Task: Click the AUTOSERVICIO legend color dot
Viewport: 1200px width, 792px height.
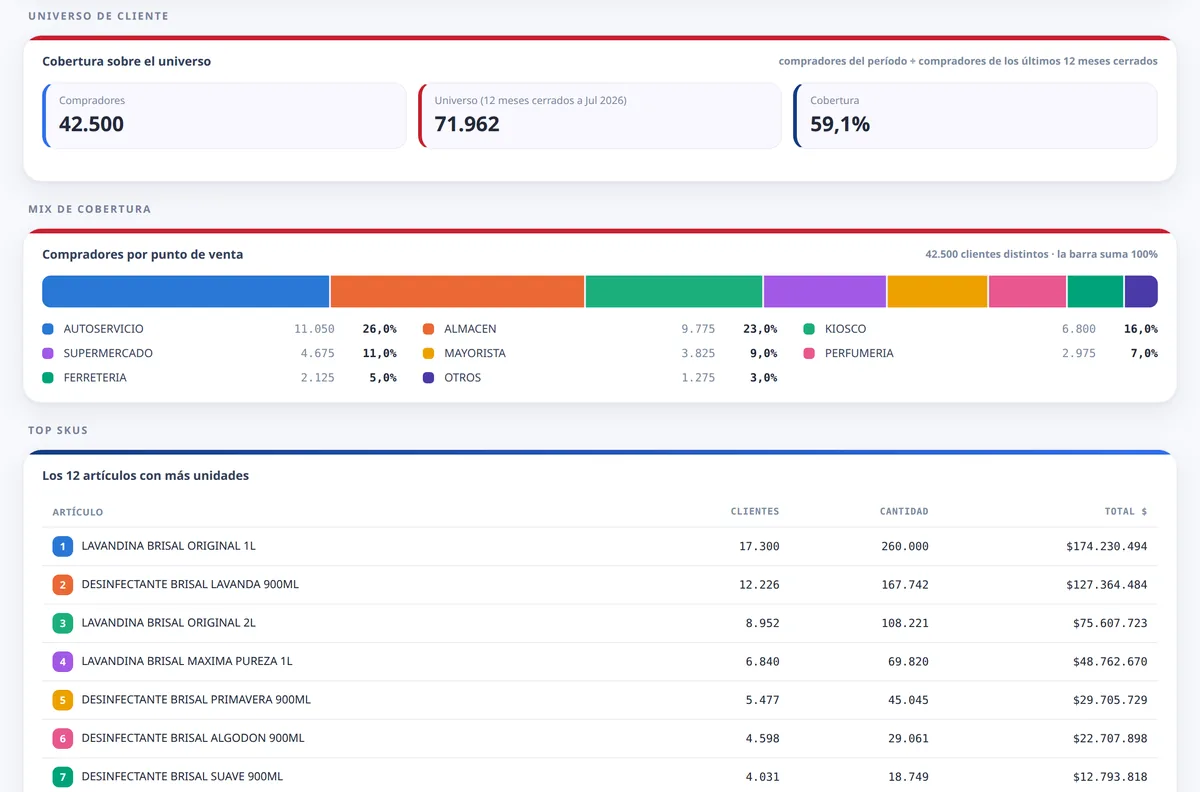Action: [48, 329]
